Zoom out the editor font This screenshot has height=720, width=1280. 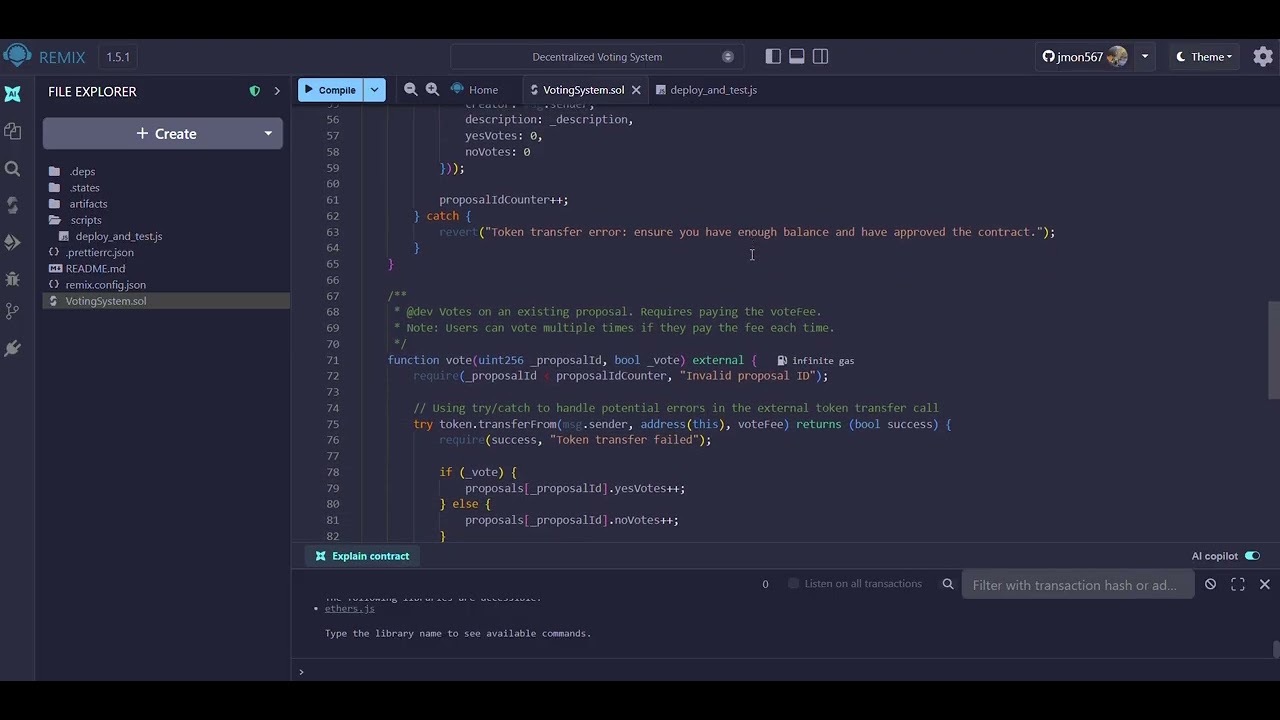pos(410,89)
